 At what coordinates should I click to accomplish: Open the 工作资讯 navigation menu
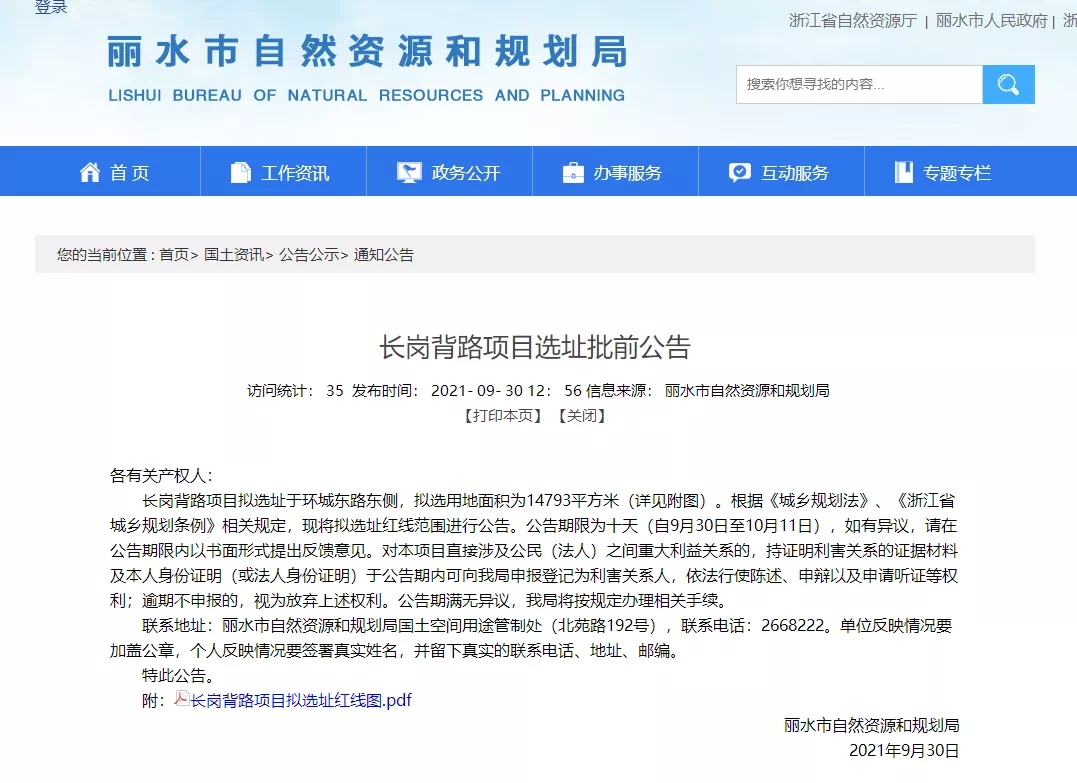tap(283, 171)
